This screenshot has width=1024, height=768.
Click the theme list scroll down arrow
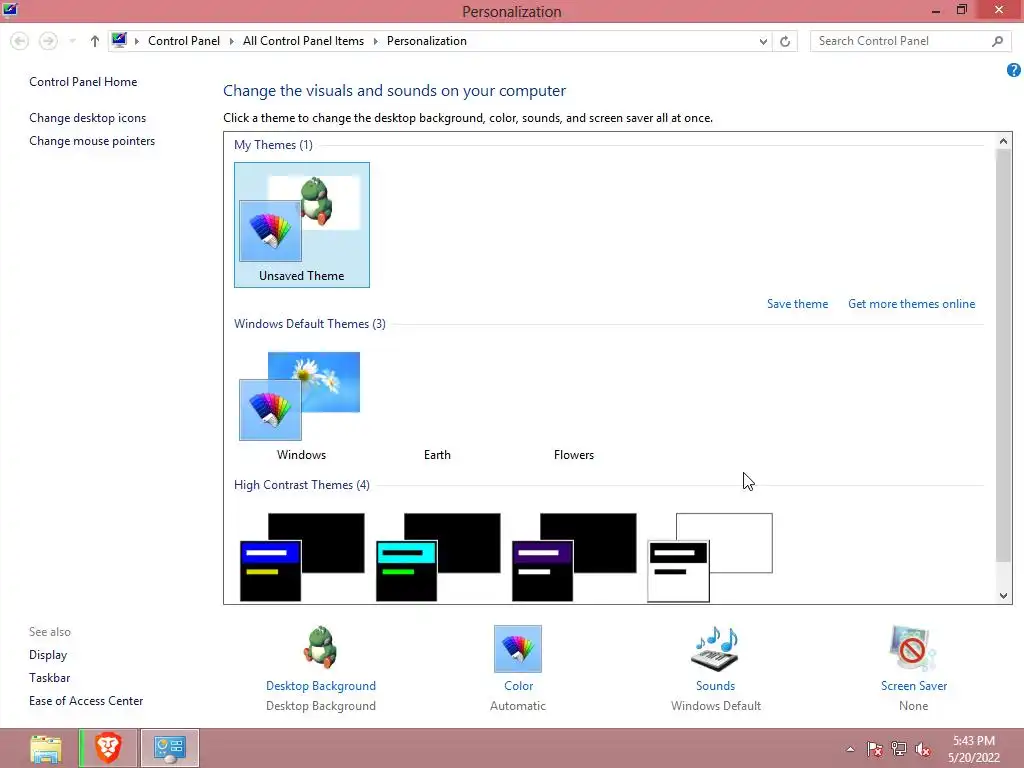click(1003, 595)
